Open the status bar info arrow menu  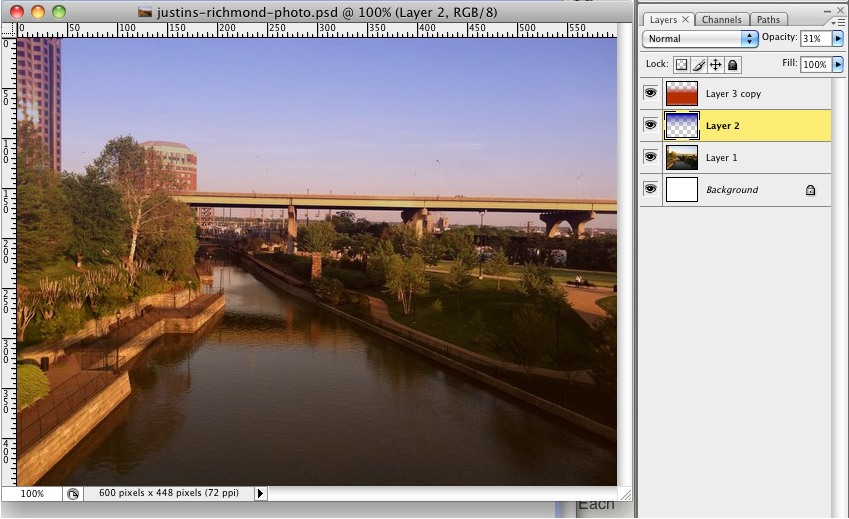point(261,494)
